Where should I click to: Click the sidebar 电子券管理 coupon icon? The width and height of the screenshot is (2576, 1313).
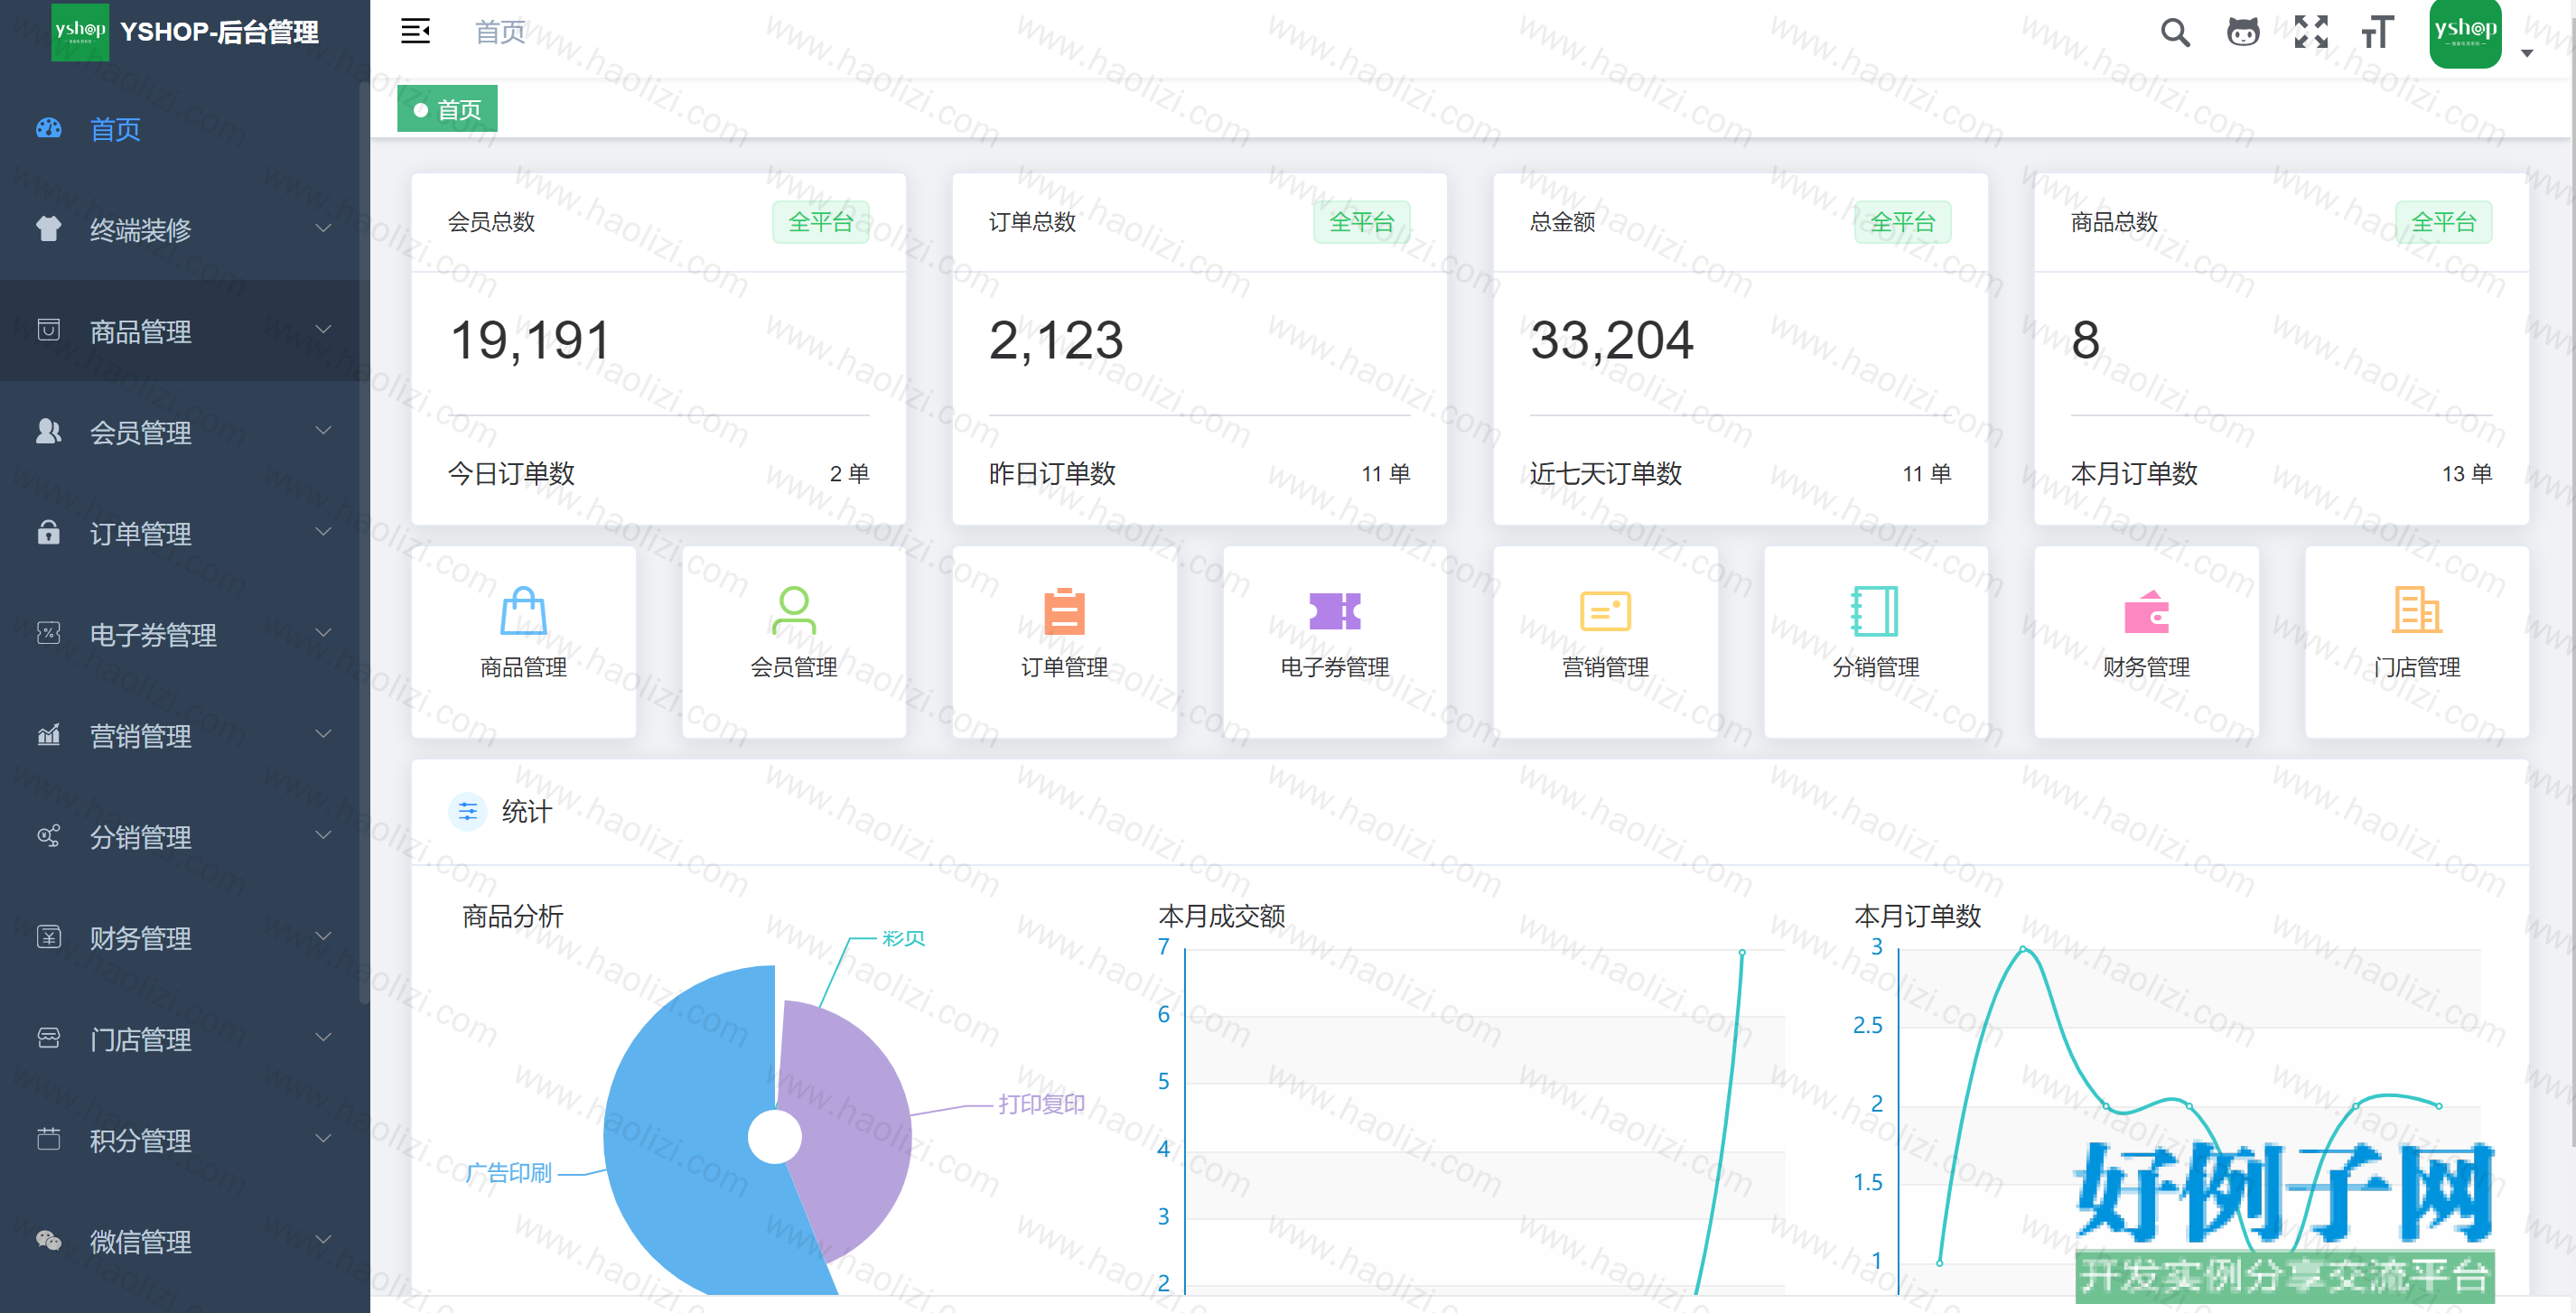tap(49, 633)
